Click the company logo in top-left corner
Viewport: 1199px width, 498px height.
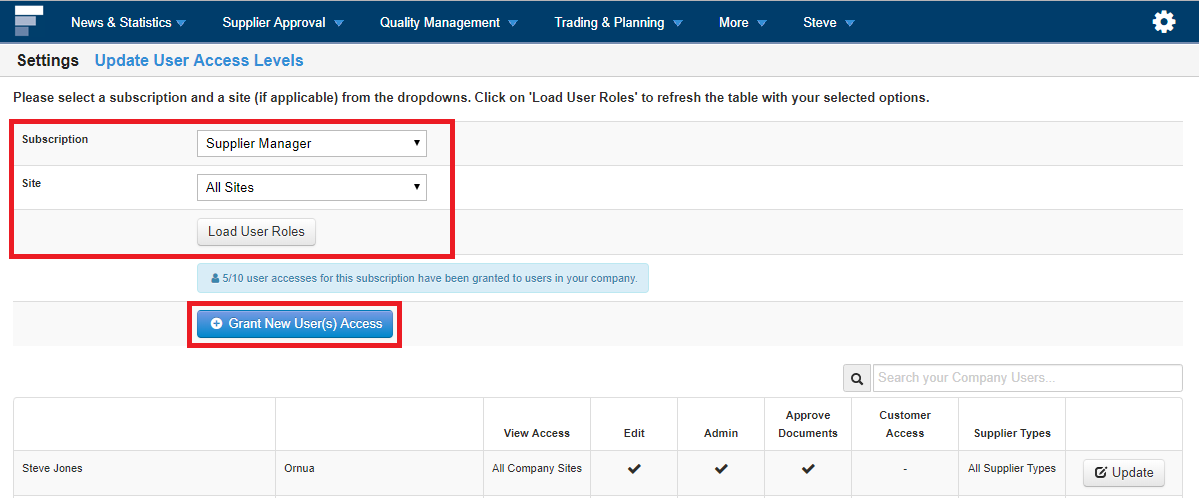point(29,21)
